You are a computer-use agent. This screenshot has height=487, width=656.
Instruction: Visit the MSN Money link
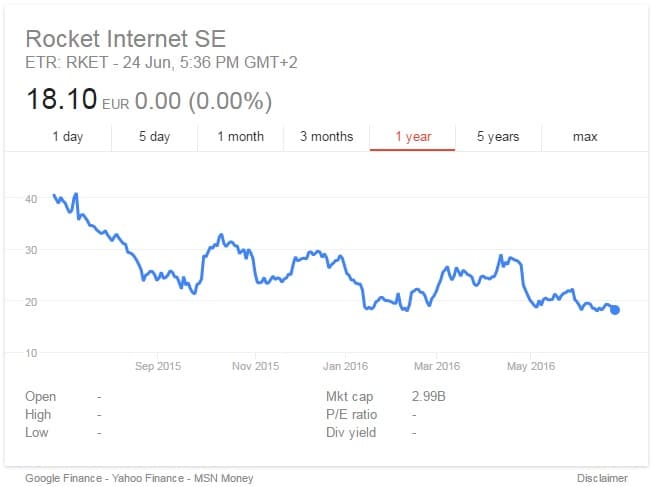pyautogui.click(x=223, y=478)
